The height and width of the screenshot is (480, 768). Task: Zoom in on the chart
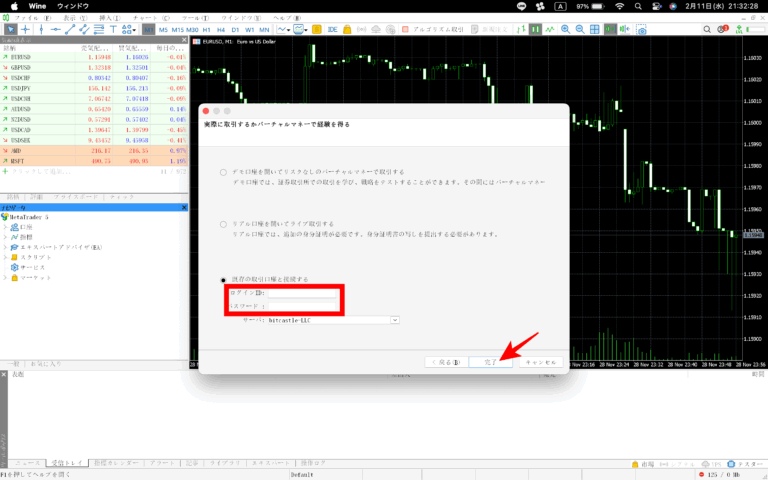[565, 29]
